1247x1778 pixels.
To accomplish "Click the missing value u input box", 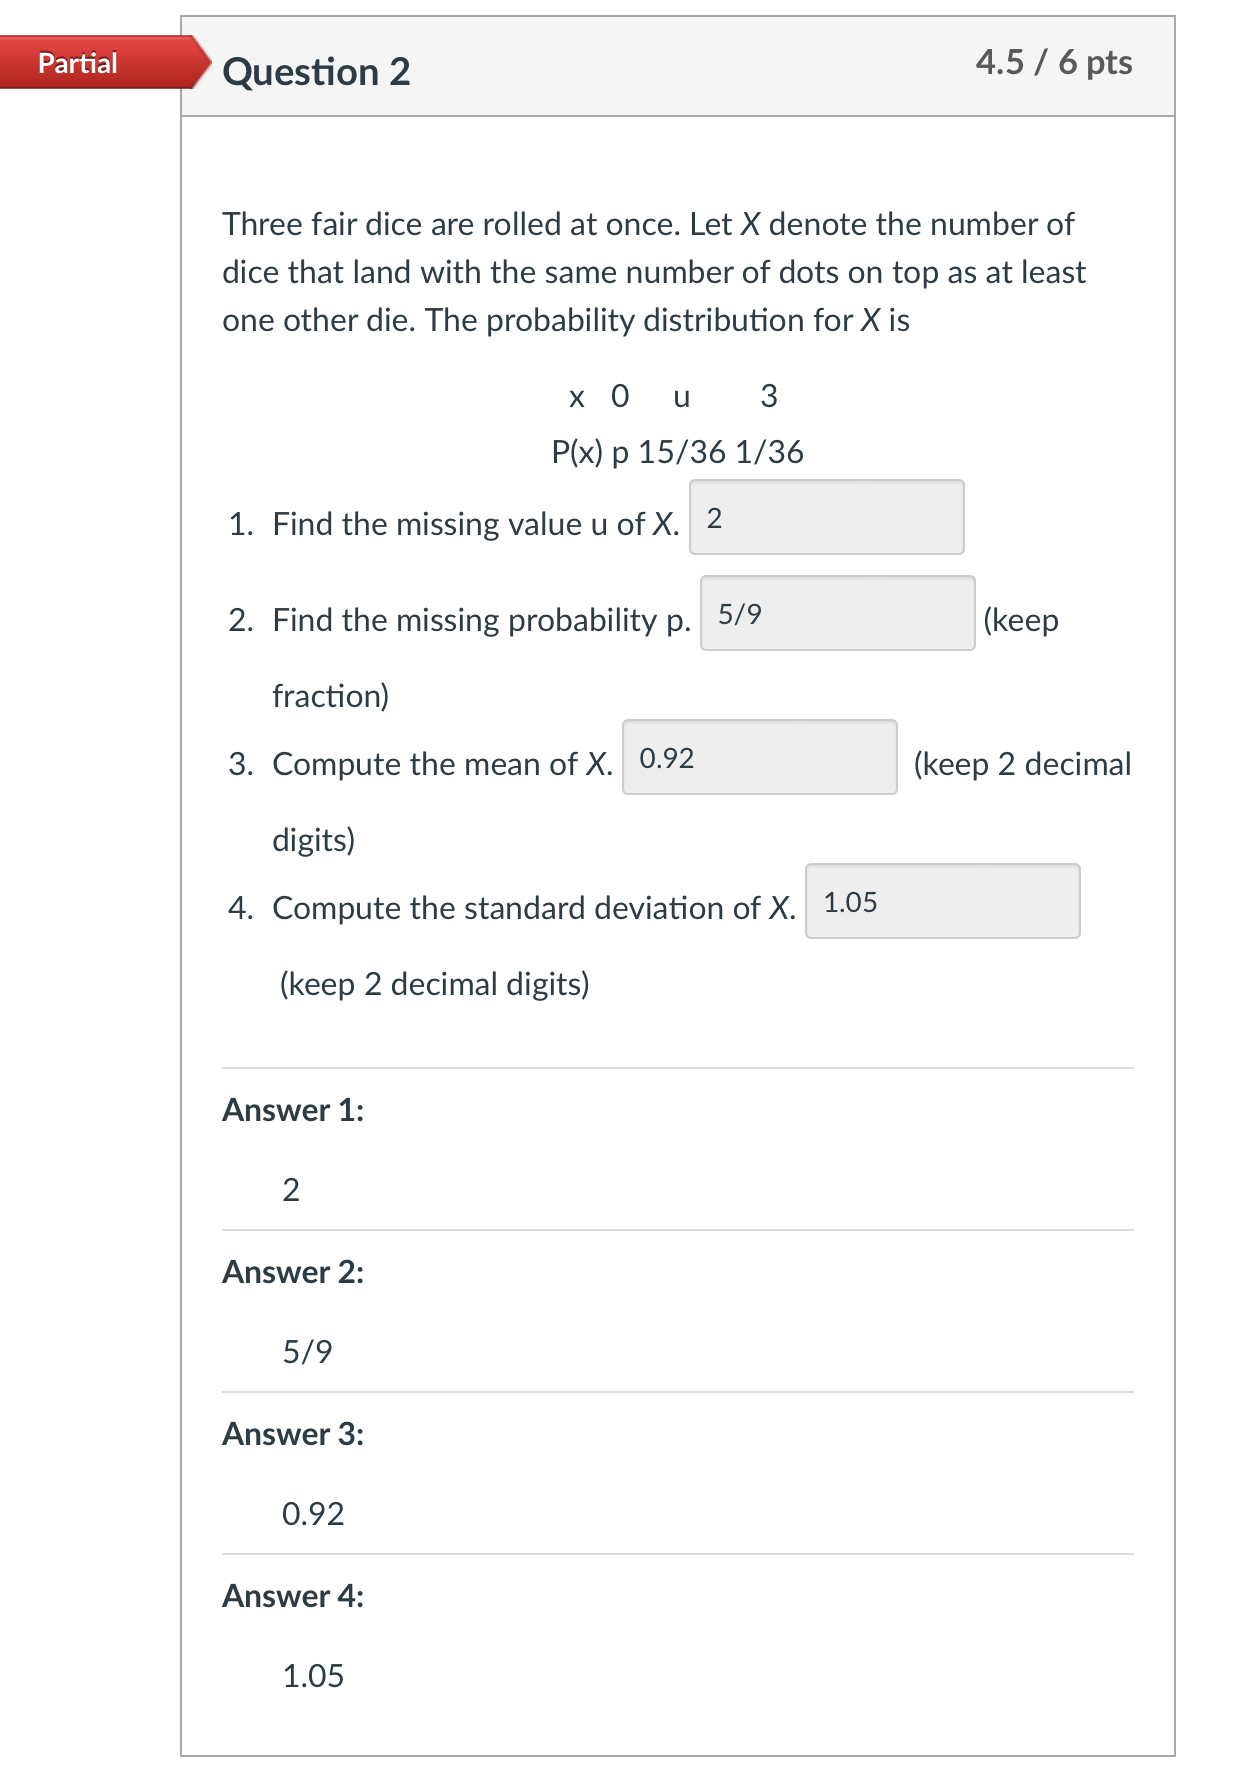I will pos(828,516).
